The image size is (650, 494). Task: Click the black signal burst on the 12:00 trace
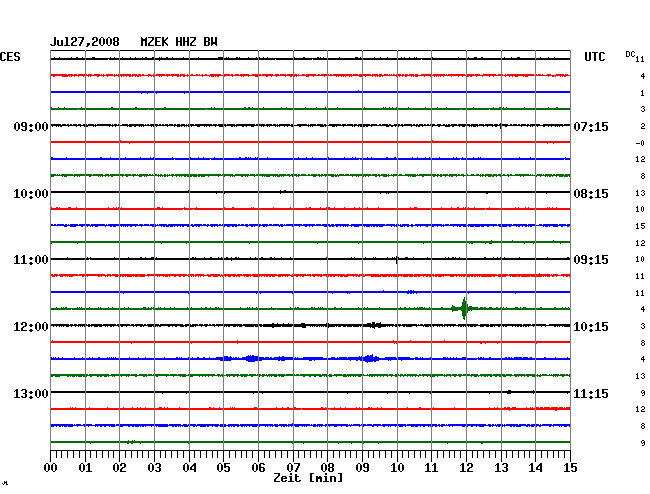[373, 325]
